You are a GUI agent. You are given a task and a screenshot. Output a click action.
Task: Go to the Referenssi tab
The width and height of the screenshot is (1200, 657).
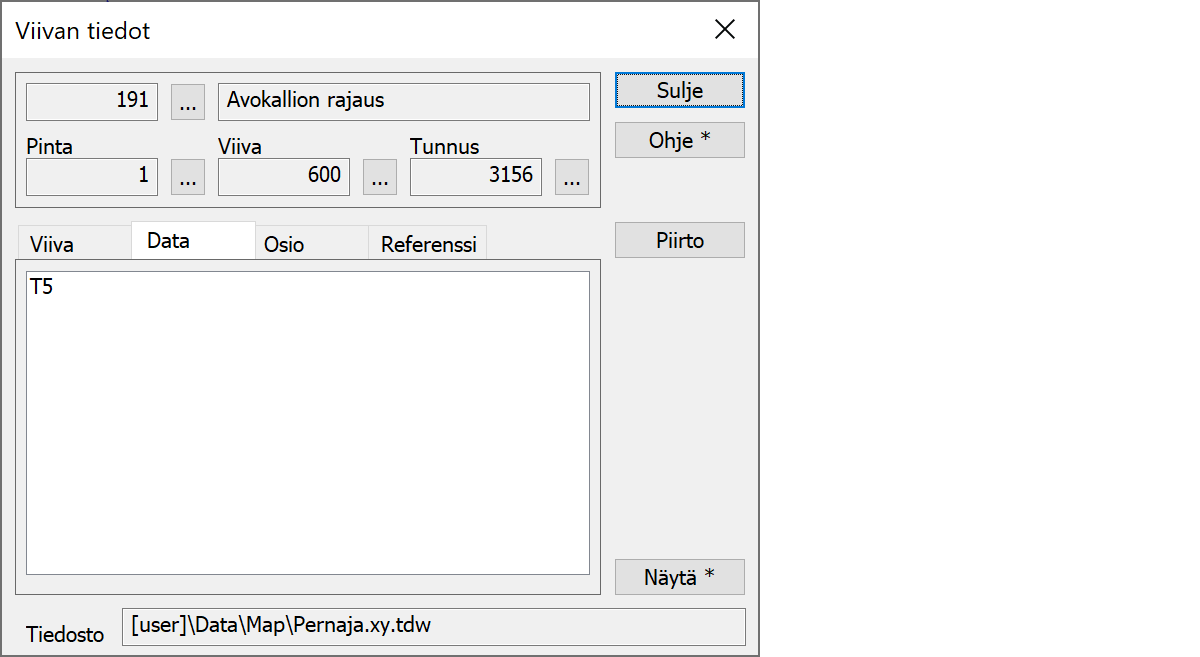428,245
